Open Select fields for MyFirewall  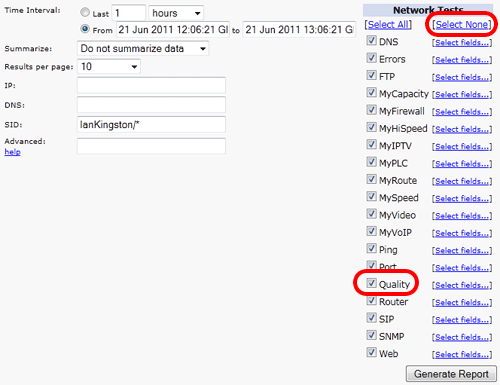coord(462,112)
